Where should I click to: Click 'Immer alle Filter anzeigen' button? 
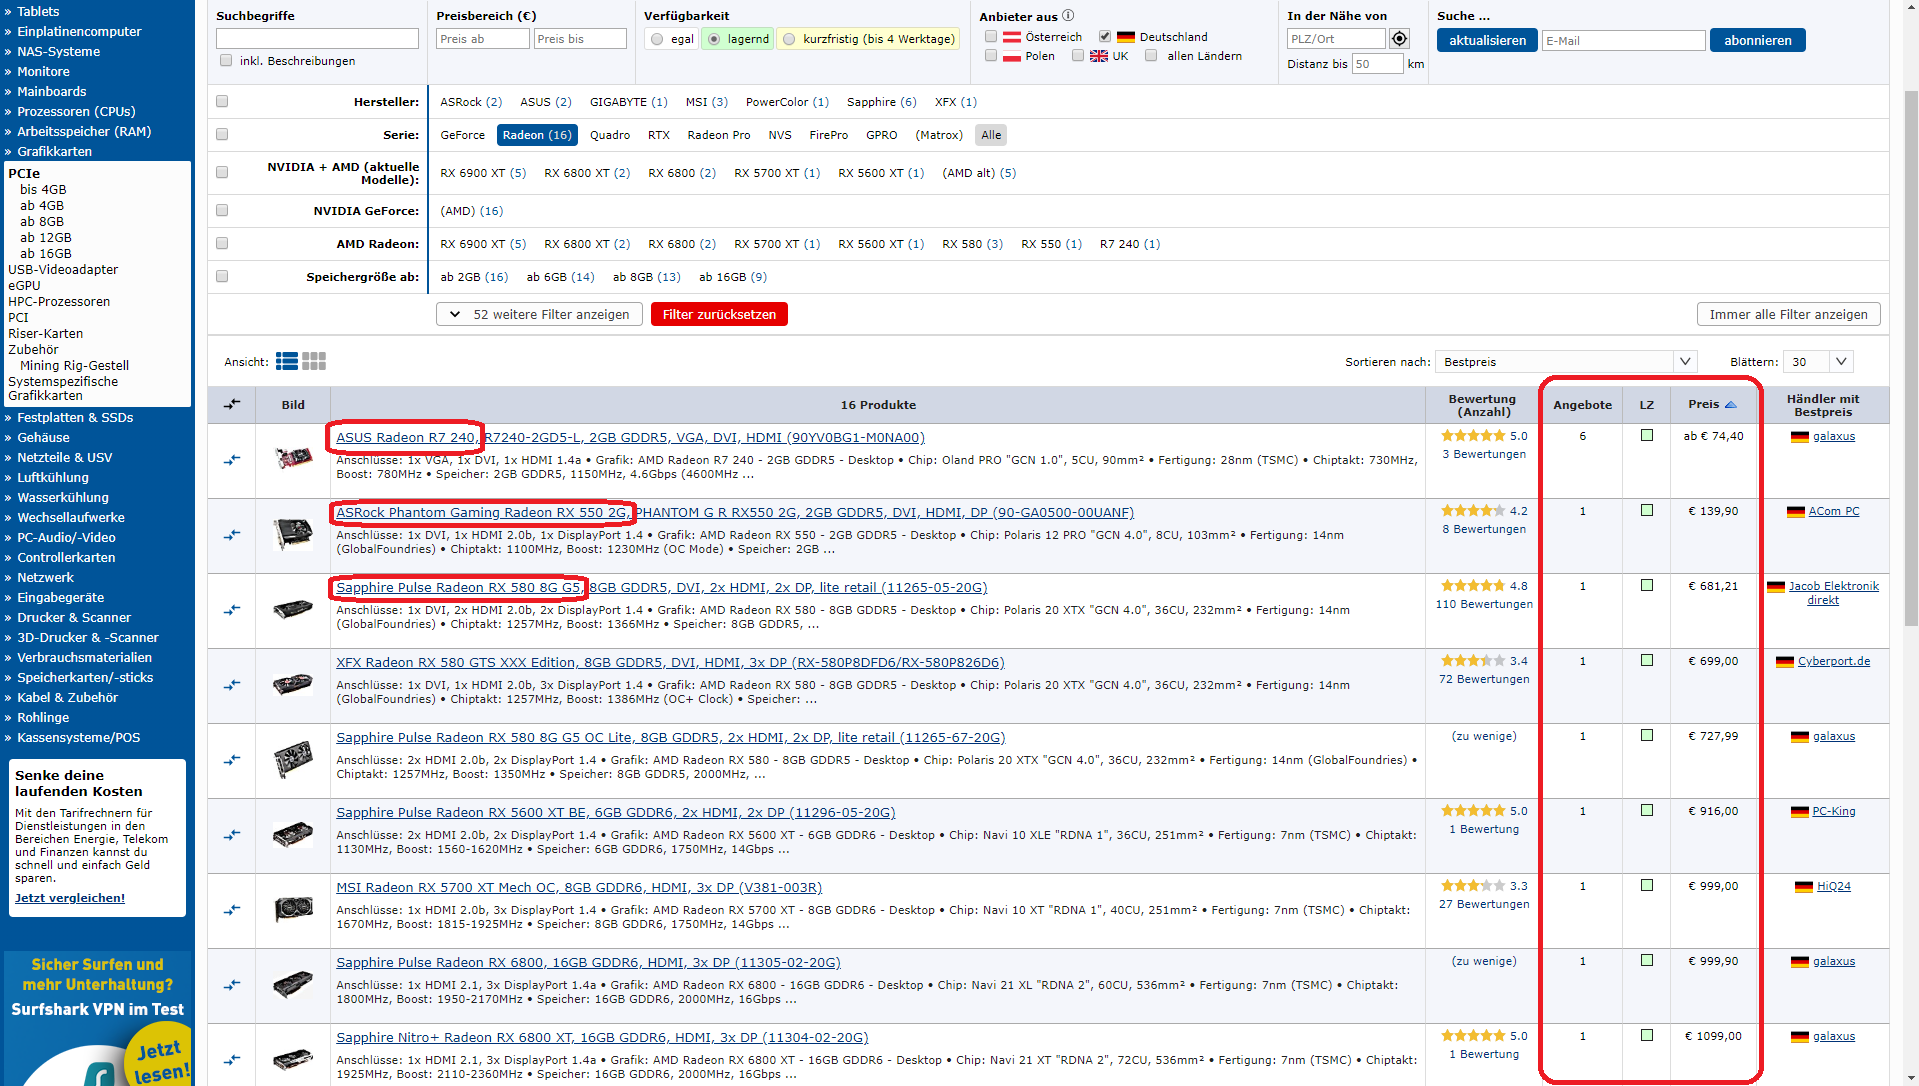pyautogui.click(x=1788, y=314)
